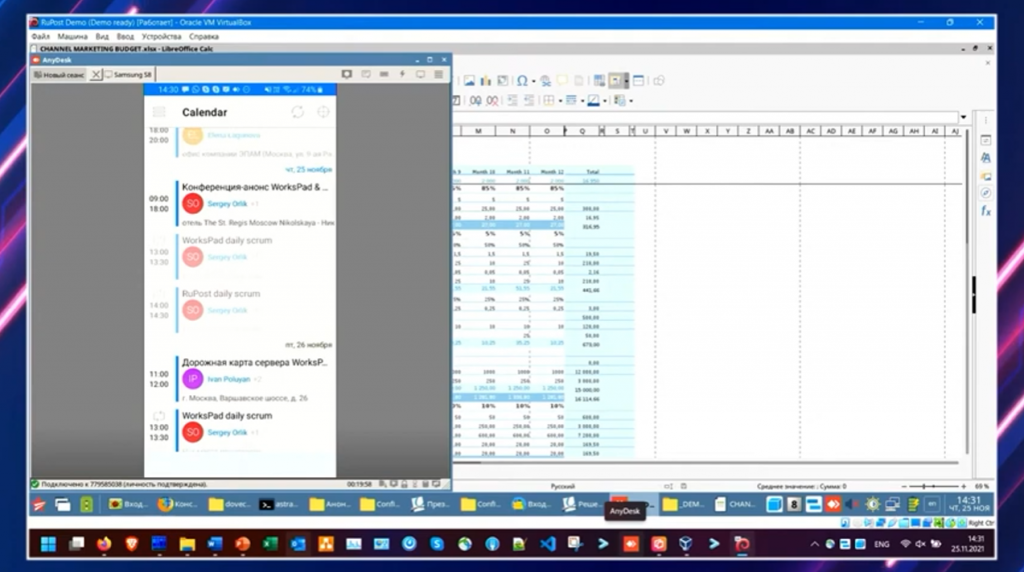Open the astra terminal item in the Astra taskbar
Viewport: 1024px width, 572px height.
pos(280,504)
